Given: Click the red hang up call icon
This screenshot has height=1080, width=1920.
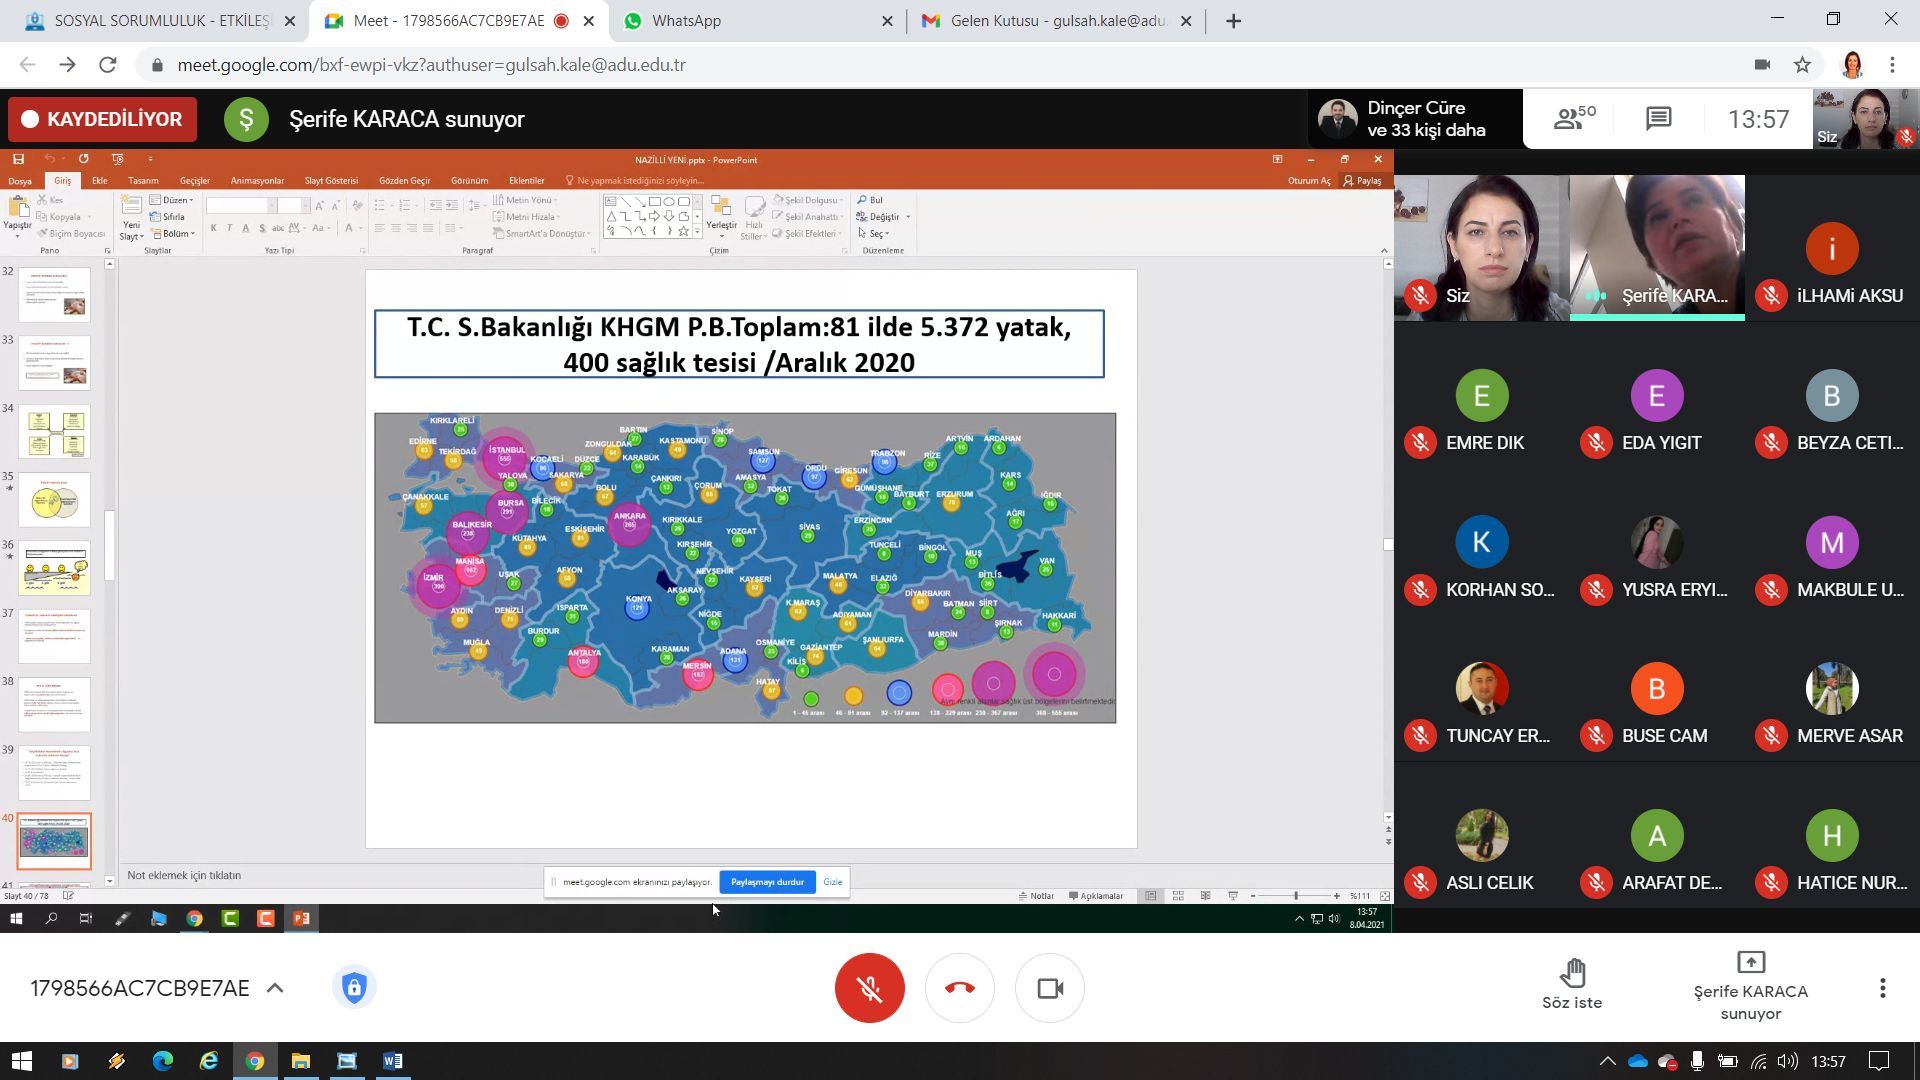Looking at the screenshot, I should pyautogui.click(x=959, y=988).
